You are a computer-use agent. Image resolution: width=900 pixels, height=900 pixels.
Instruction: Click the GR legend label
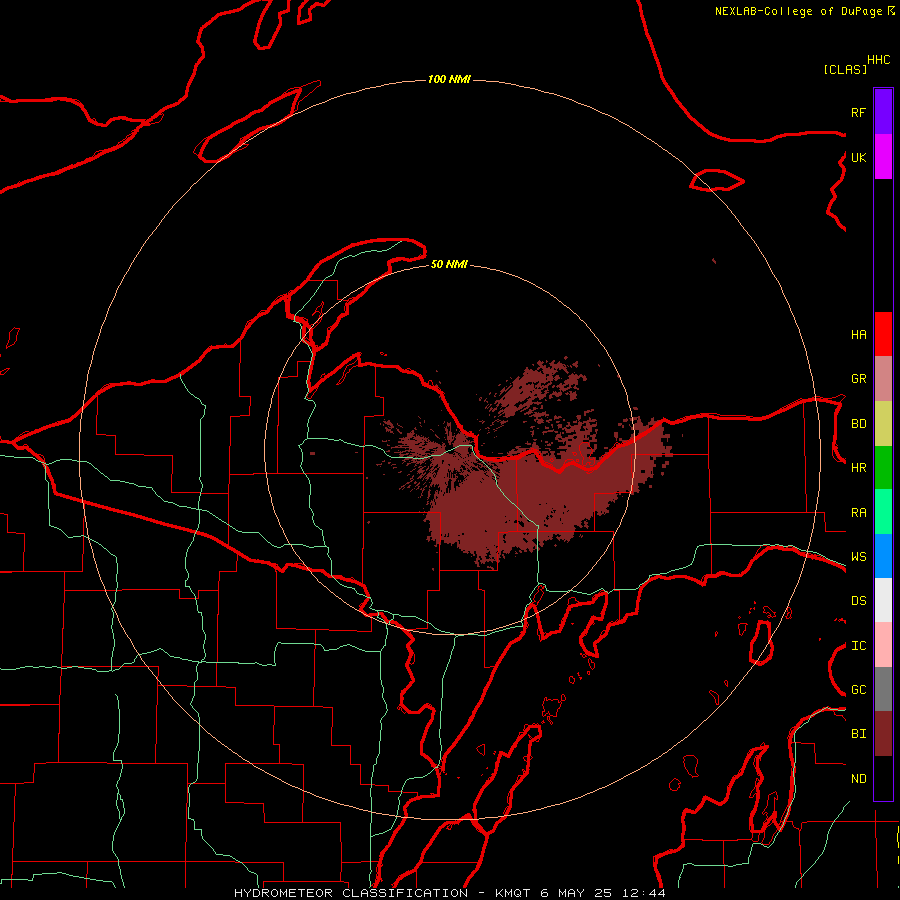tap(858, 379)
